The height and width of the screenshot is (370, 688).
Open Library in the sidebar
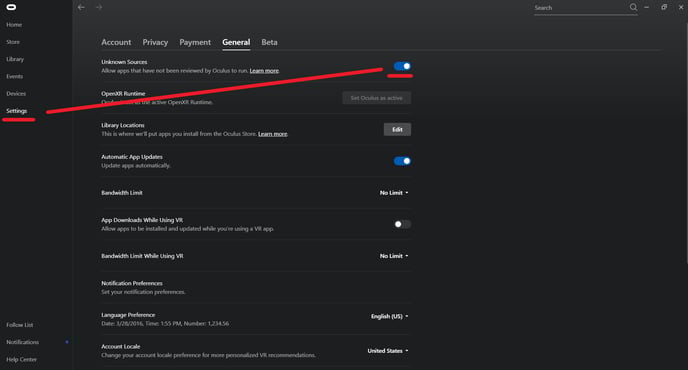tap(15, 59)
